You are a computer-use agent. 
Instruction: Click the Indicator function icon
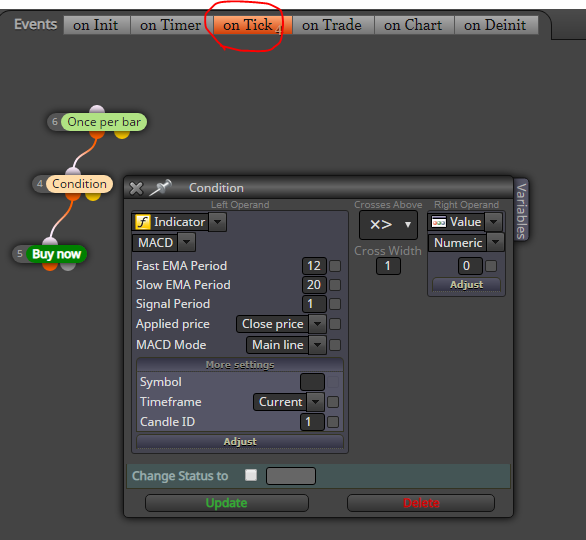click(x=142, y=222)
